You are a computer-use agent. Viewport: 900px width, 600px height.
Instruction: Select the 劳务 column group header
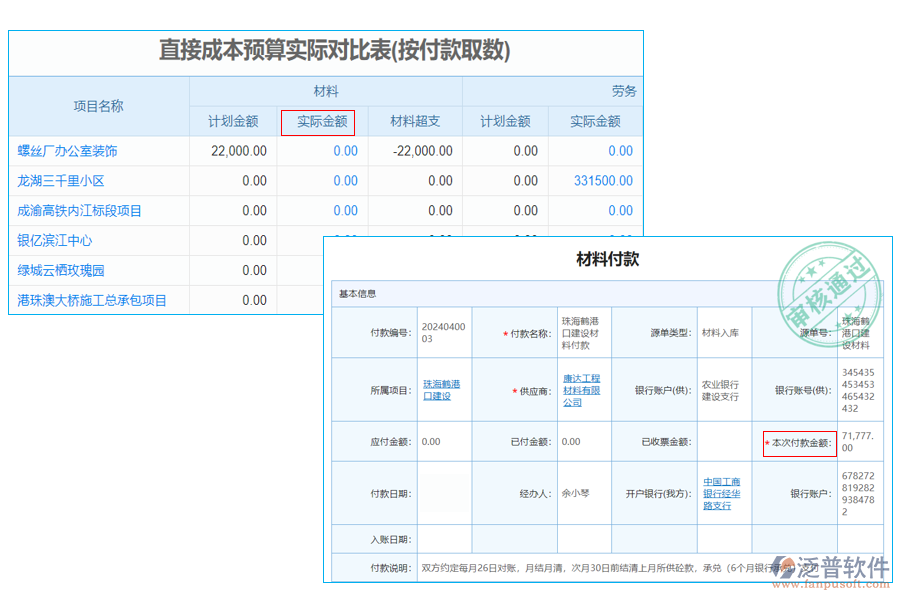click(x=624, y=89)
